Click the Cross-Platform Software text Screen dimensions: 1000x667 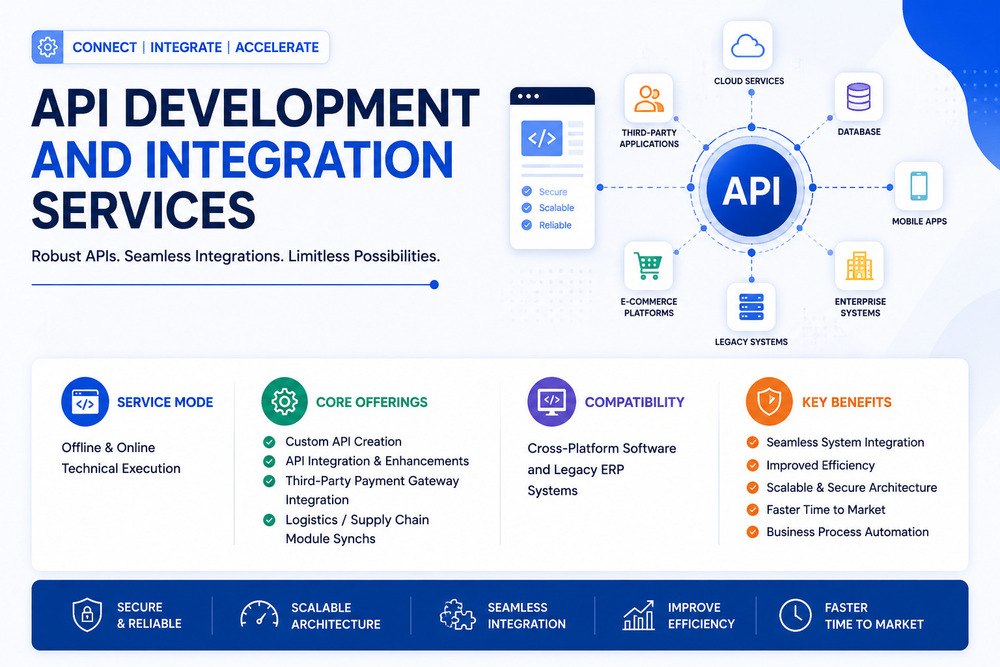pyautogui.click(x=602, y=448)
